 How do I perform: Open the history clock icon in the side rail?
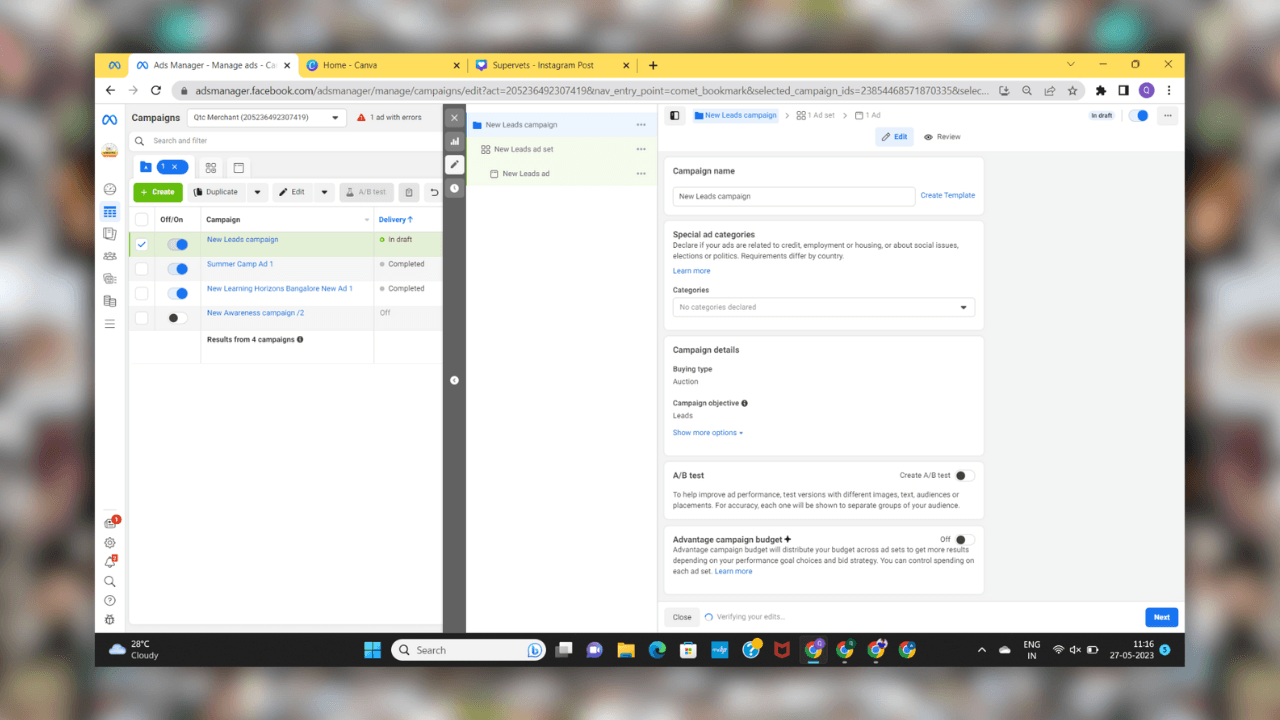coord(454,188)
